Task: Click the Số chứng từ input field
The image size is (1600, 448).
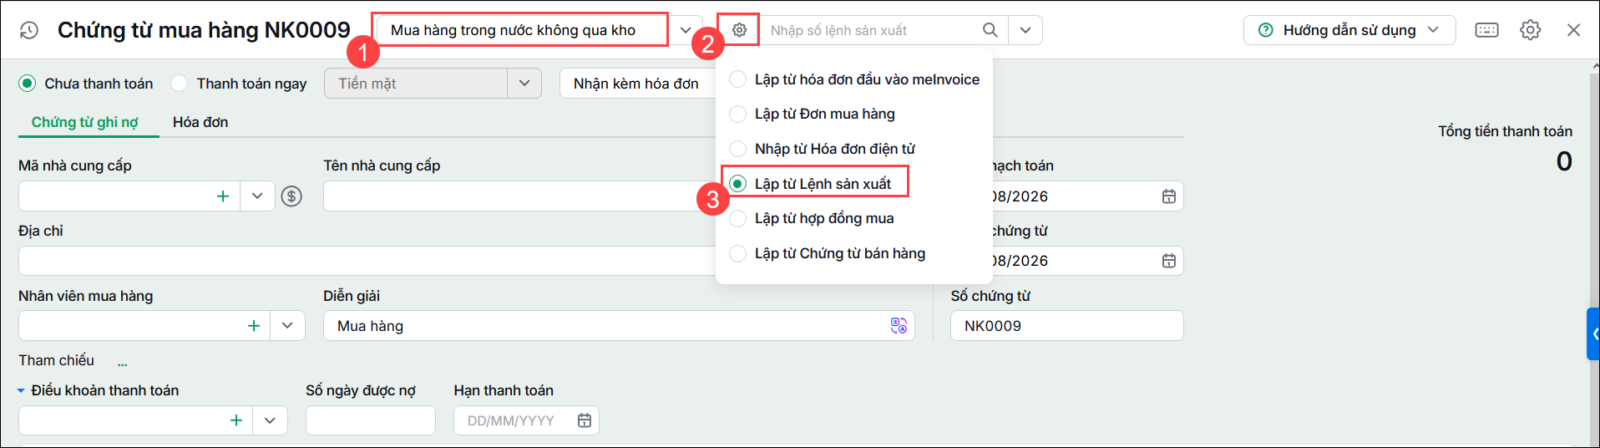Action: (x=1066, y=326)
